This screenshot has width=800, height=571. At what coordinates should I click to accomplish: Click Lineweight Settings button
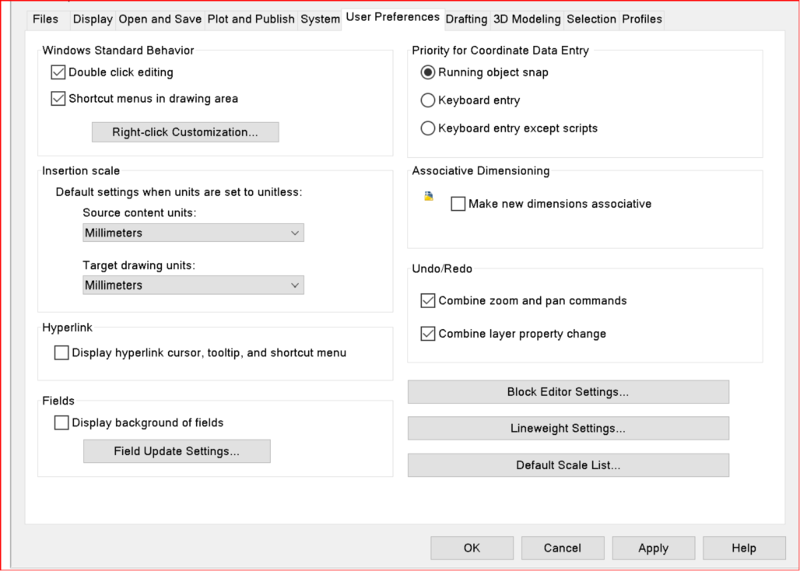(568, 428)
